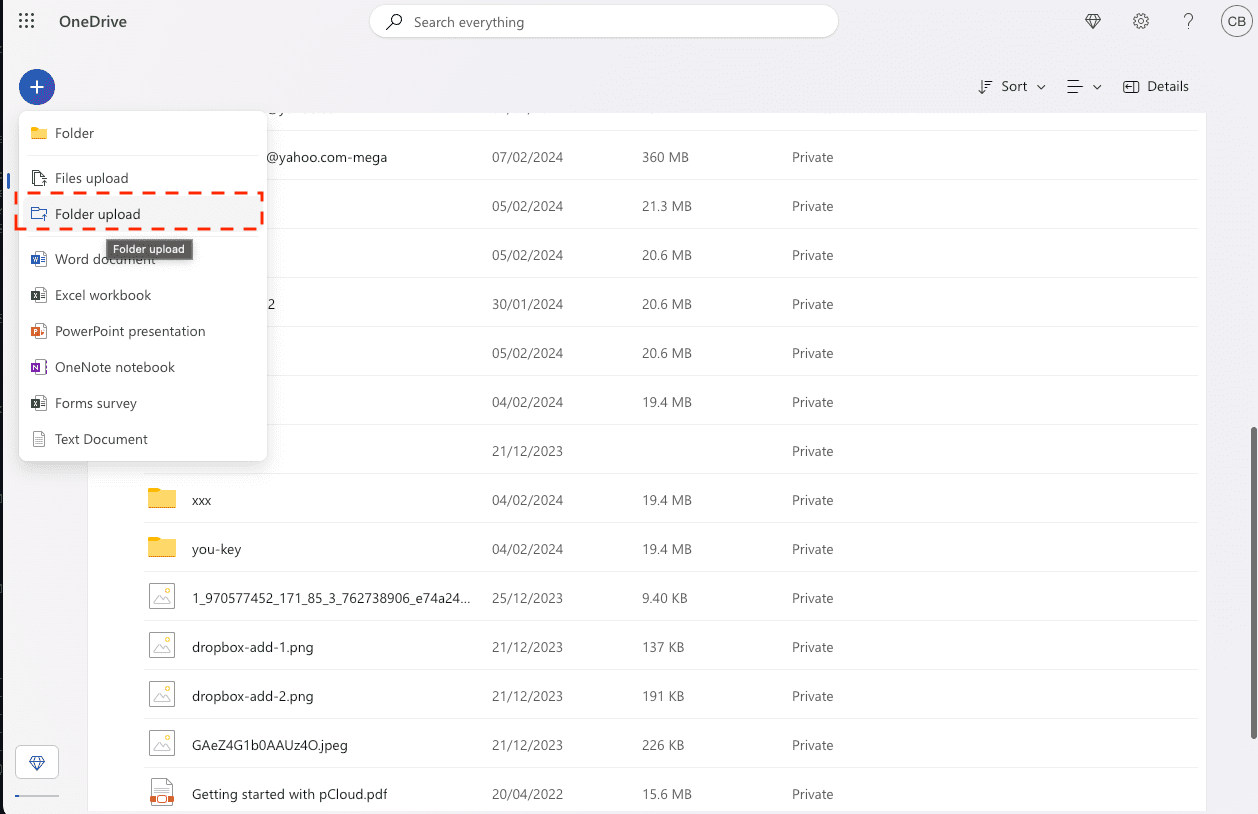This screenshot has width=1258, height=814.
Task: Open the you-key folder name
Action: (x=217, y=549)
